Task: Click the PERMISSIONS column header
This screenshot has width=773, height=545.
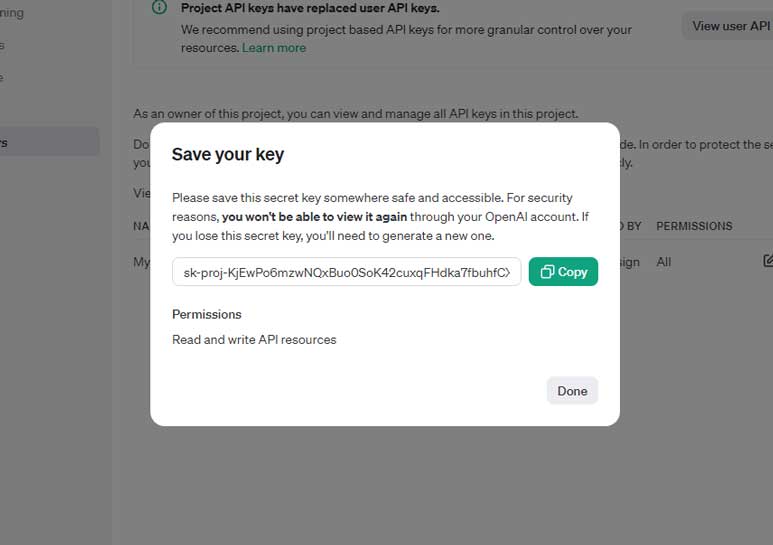Action: [x=694, y=226]
